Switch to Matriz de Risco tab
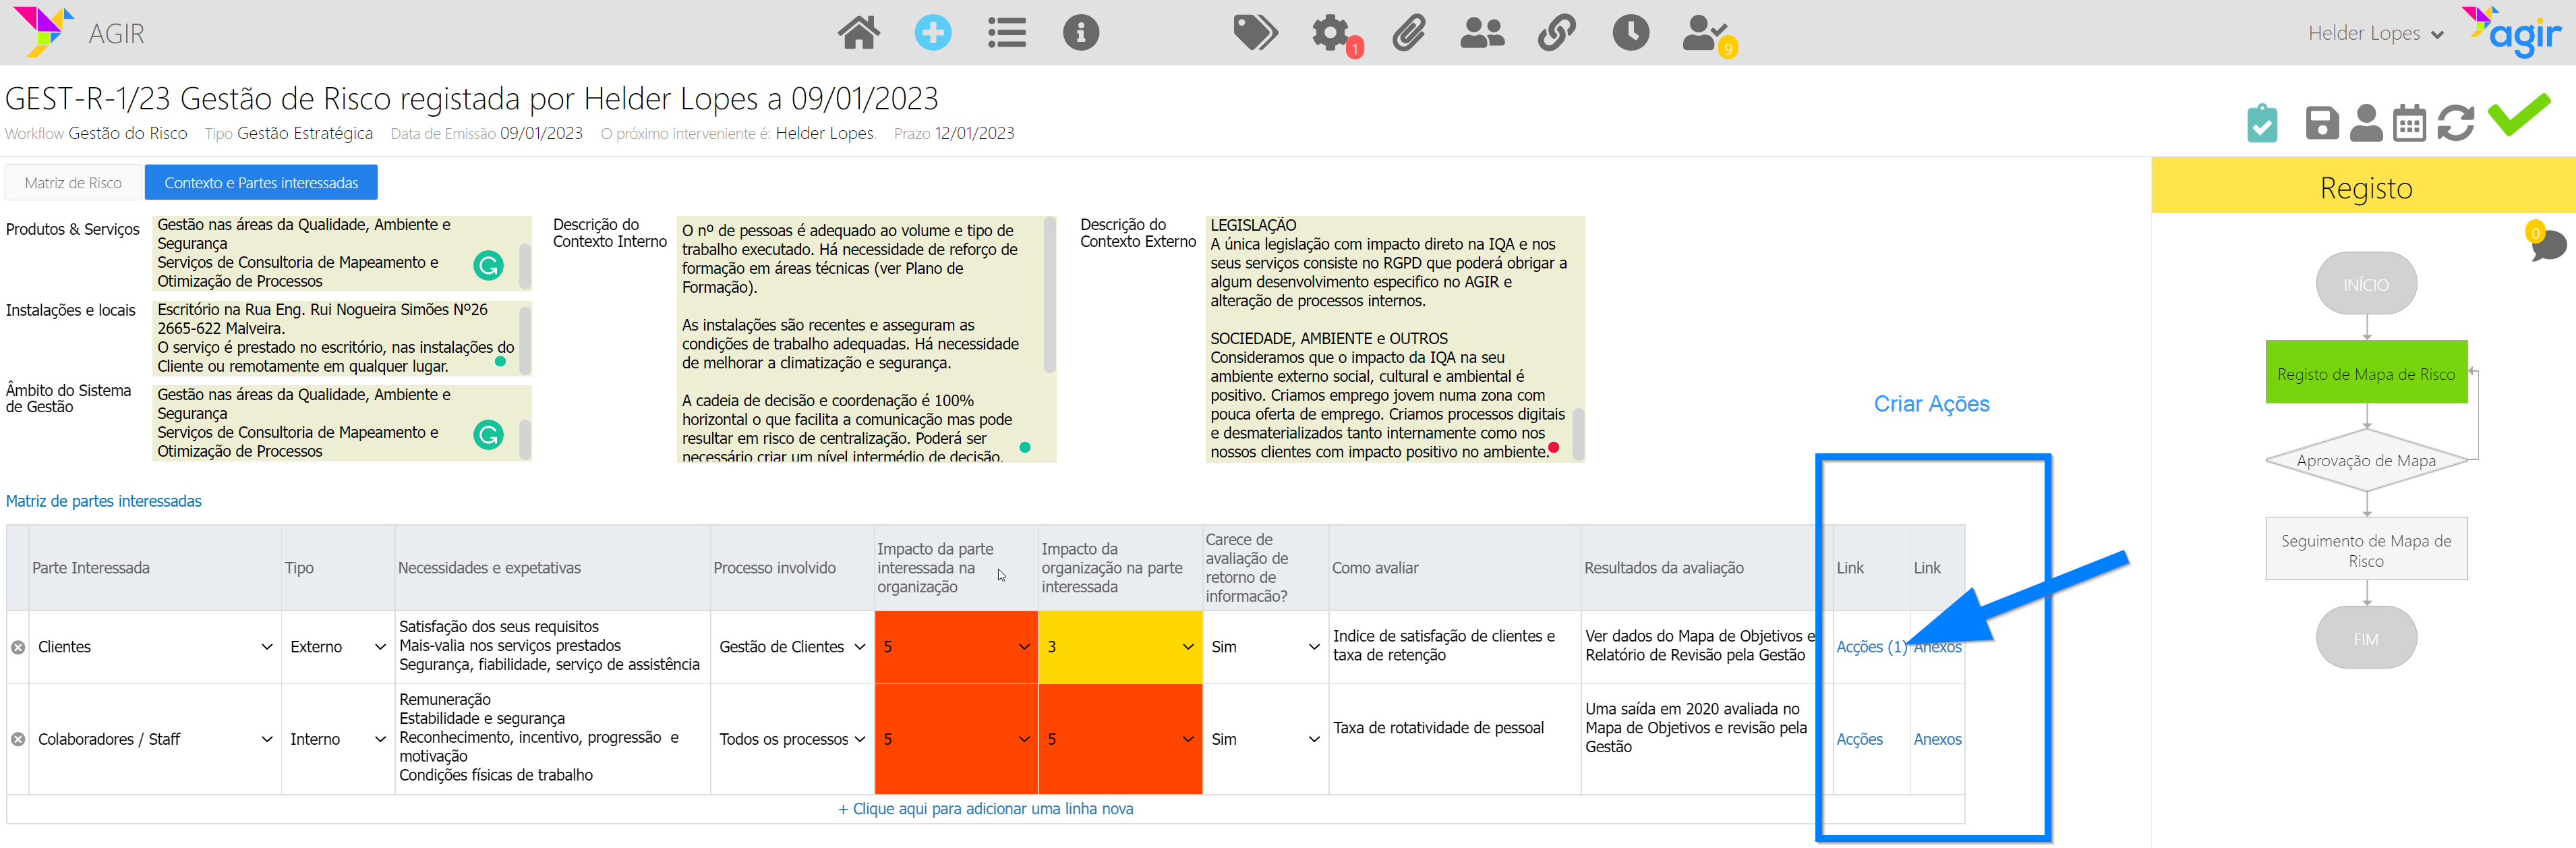The height and width of the screenshot is (848, 2576). (73, 183)
